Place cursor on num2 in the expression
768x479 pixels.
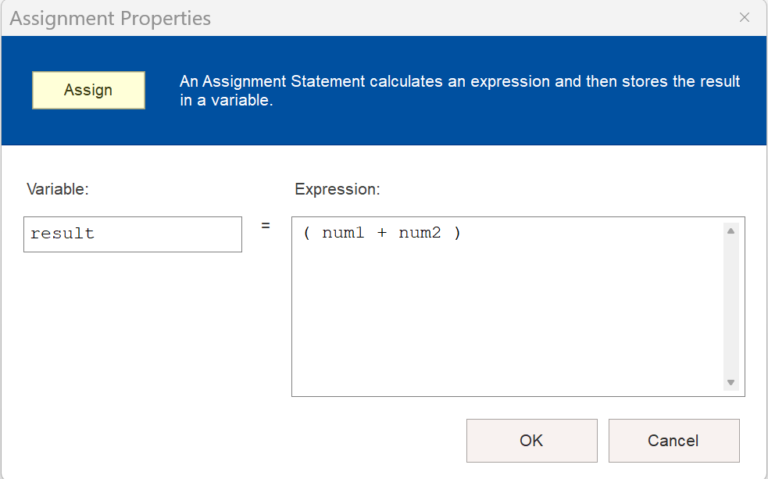pos(419,234)
